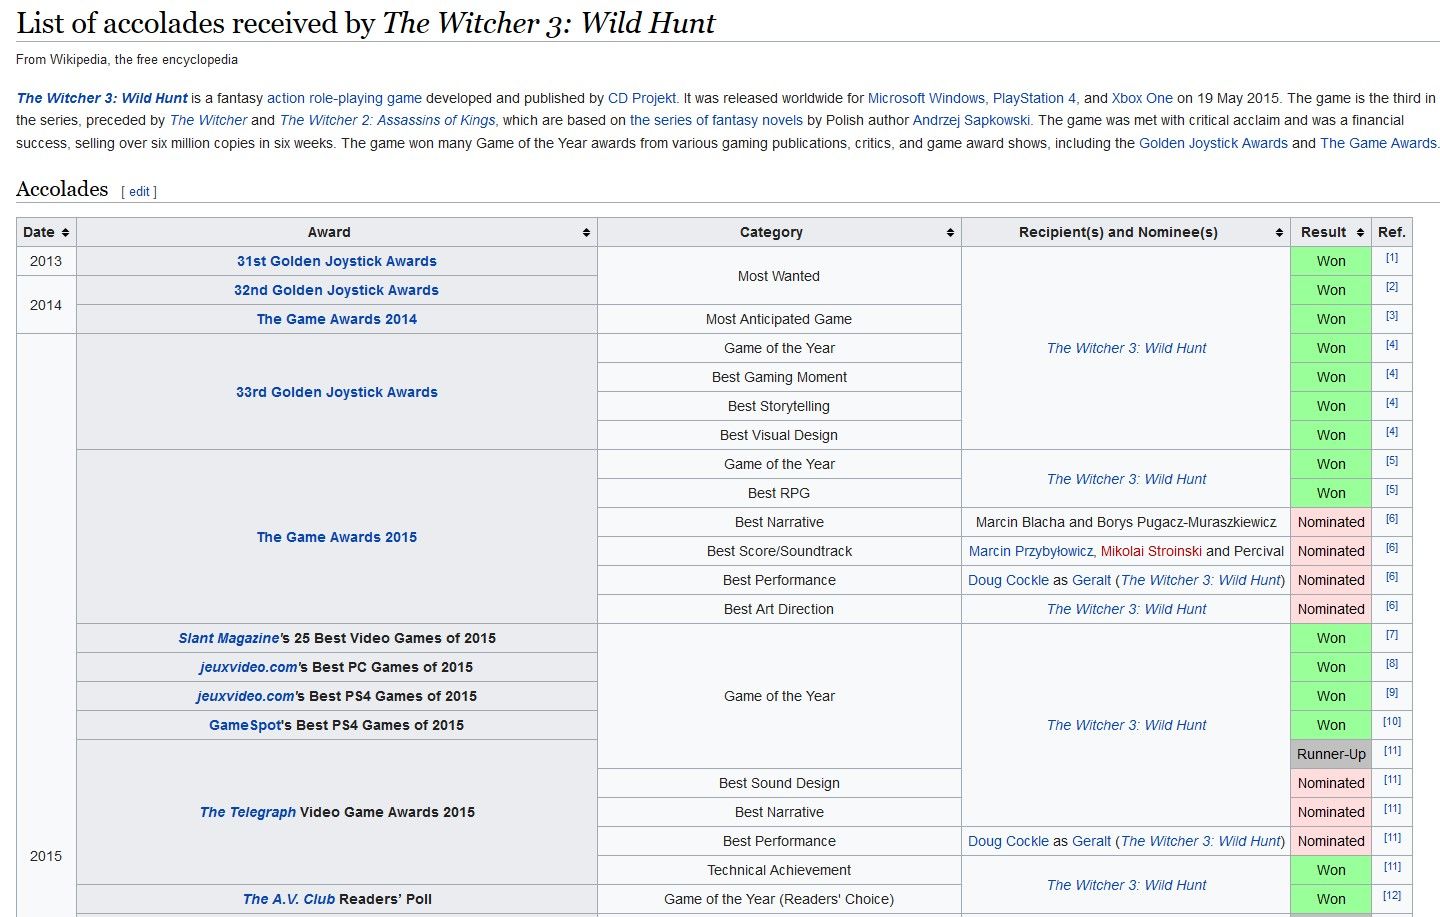
Task: Jump to reference [7]
Action: click(x=1392, y=635)
